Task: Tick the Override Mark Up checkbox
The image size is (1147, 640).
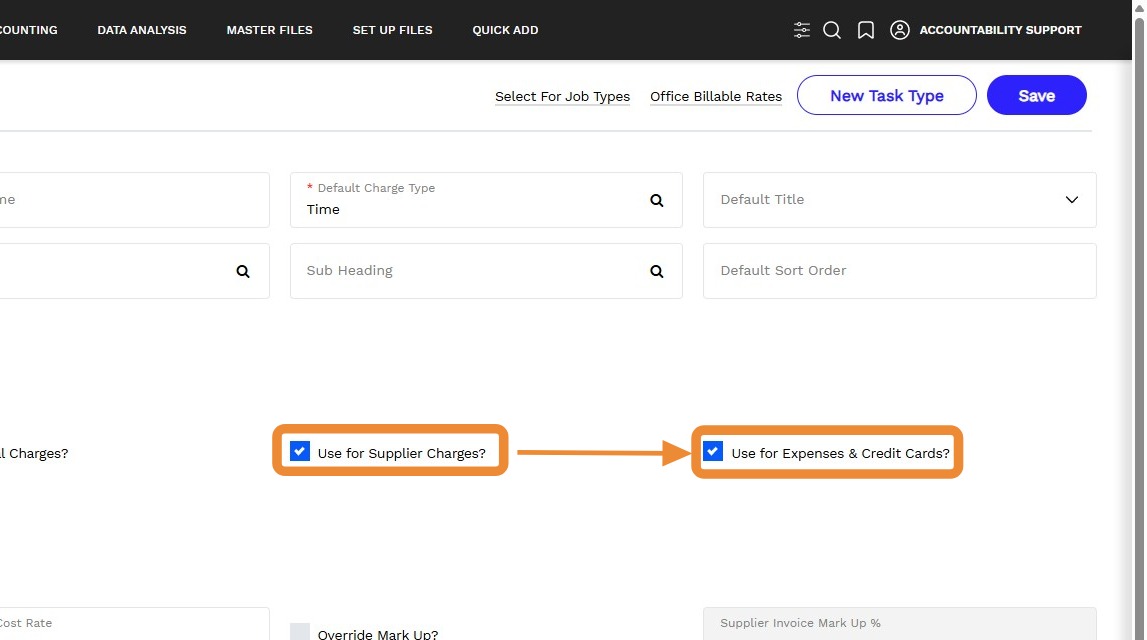Action: [300, 632]
